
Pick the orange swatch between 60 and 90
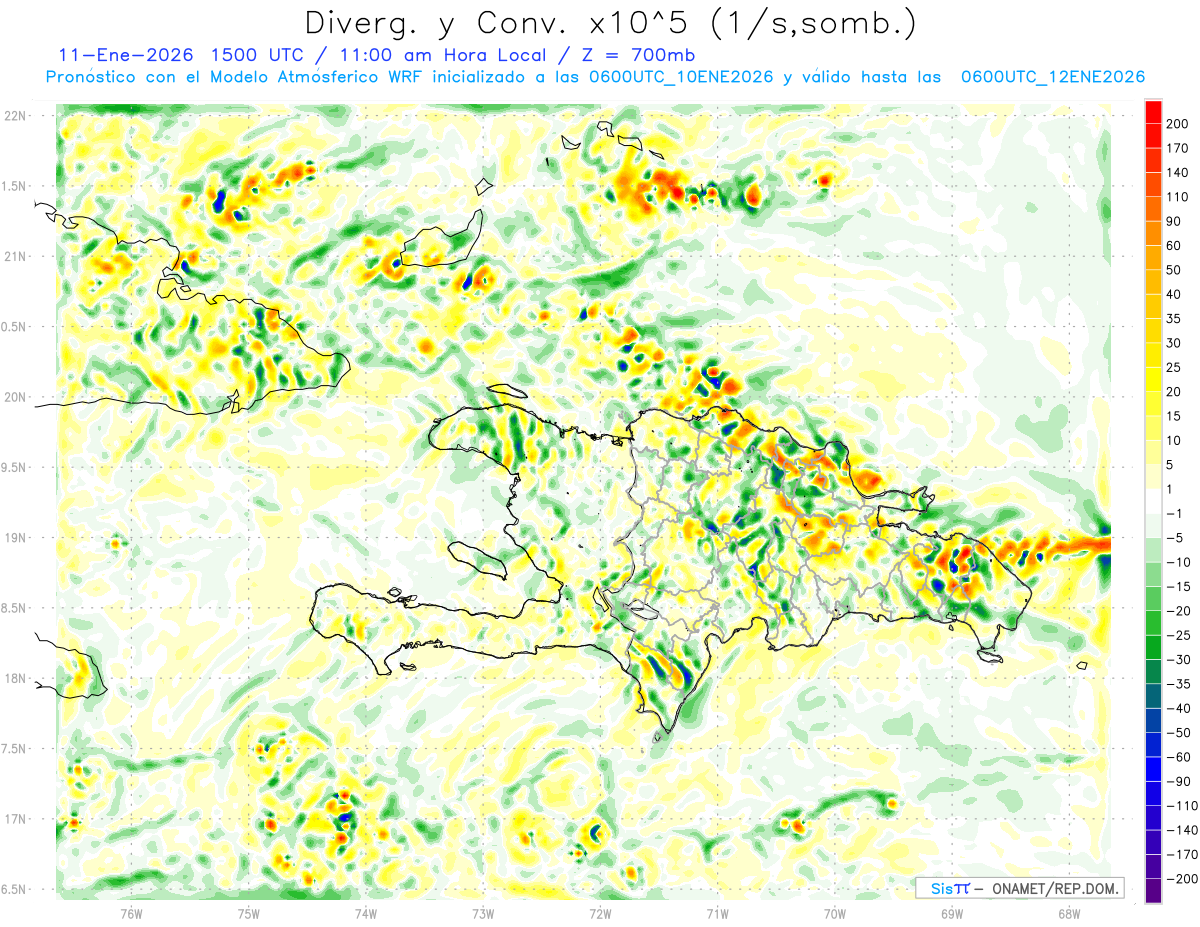point(1153,234)
